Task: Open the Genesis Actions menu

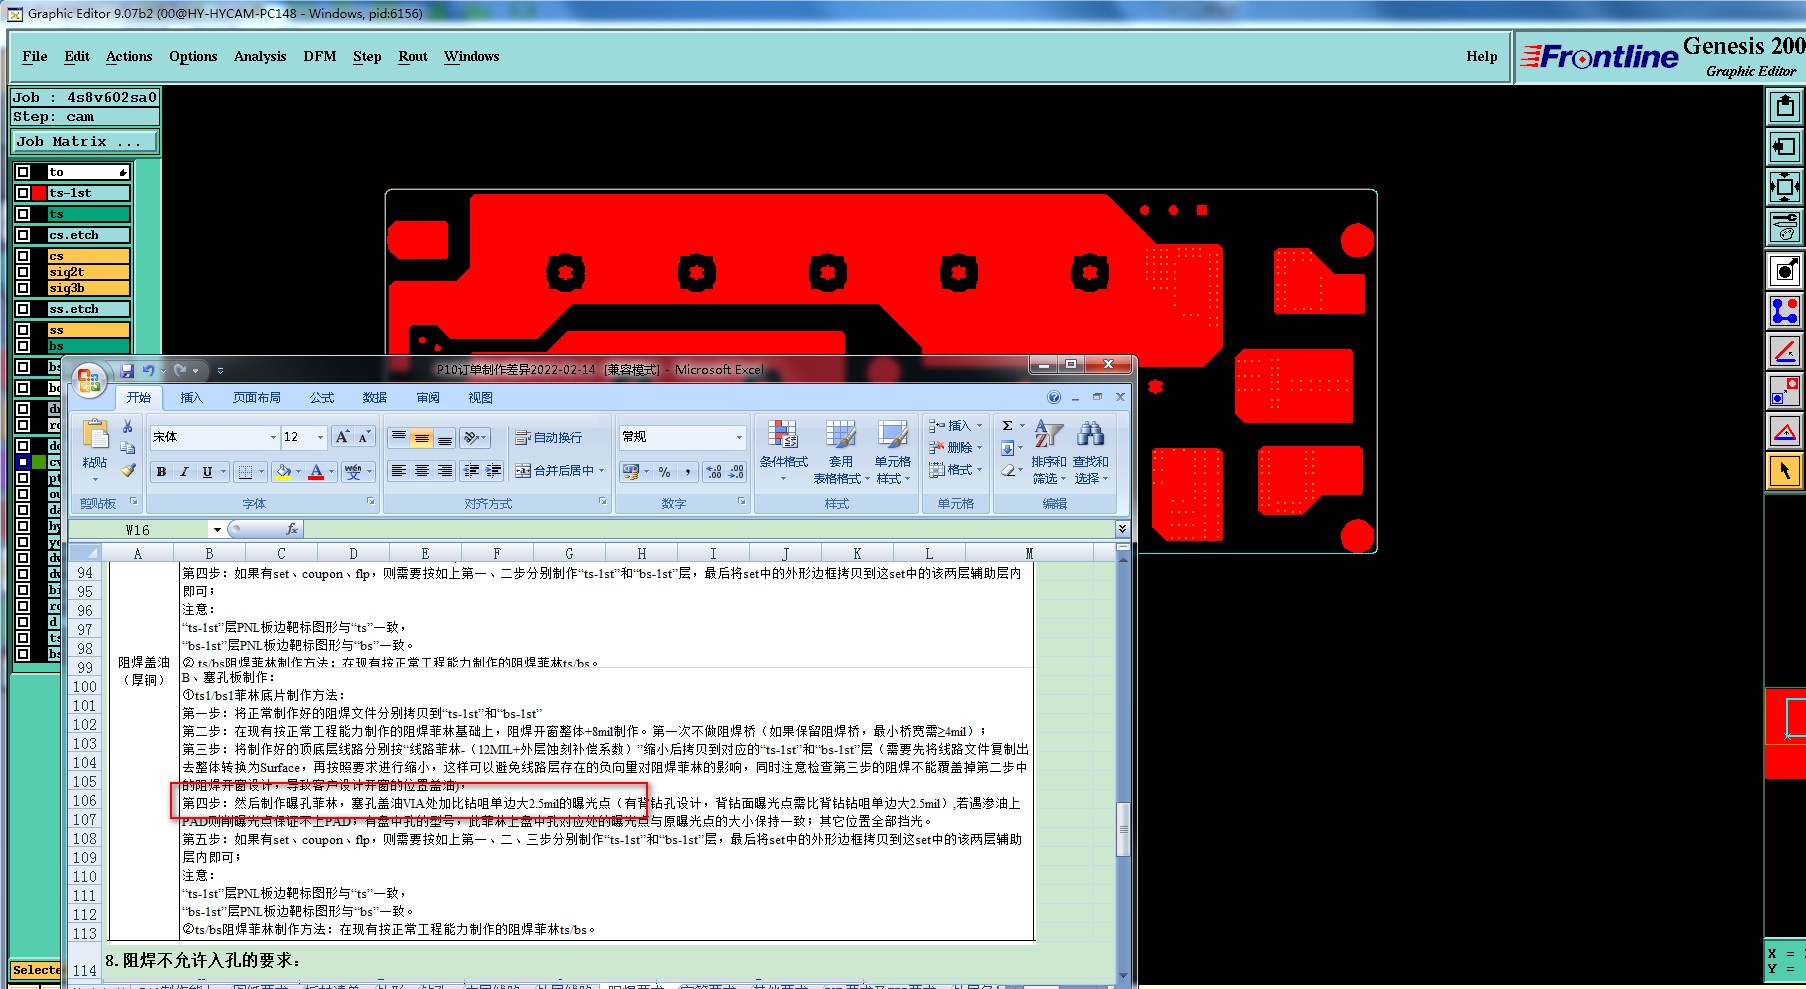Action: 129,56
